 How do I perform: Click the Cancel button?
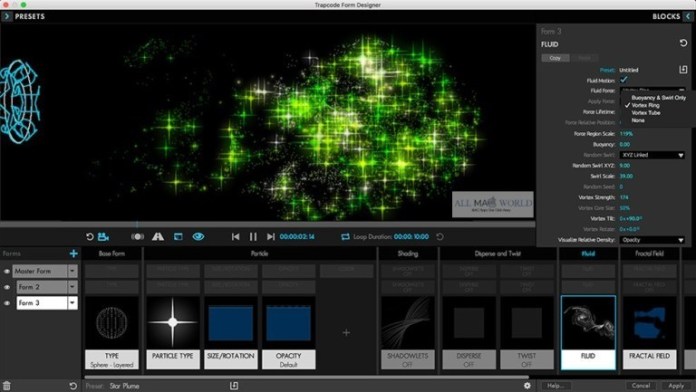pos(641,385)
